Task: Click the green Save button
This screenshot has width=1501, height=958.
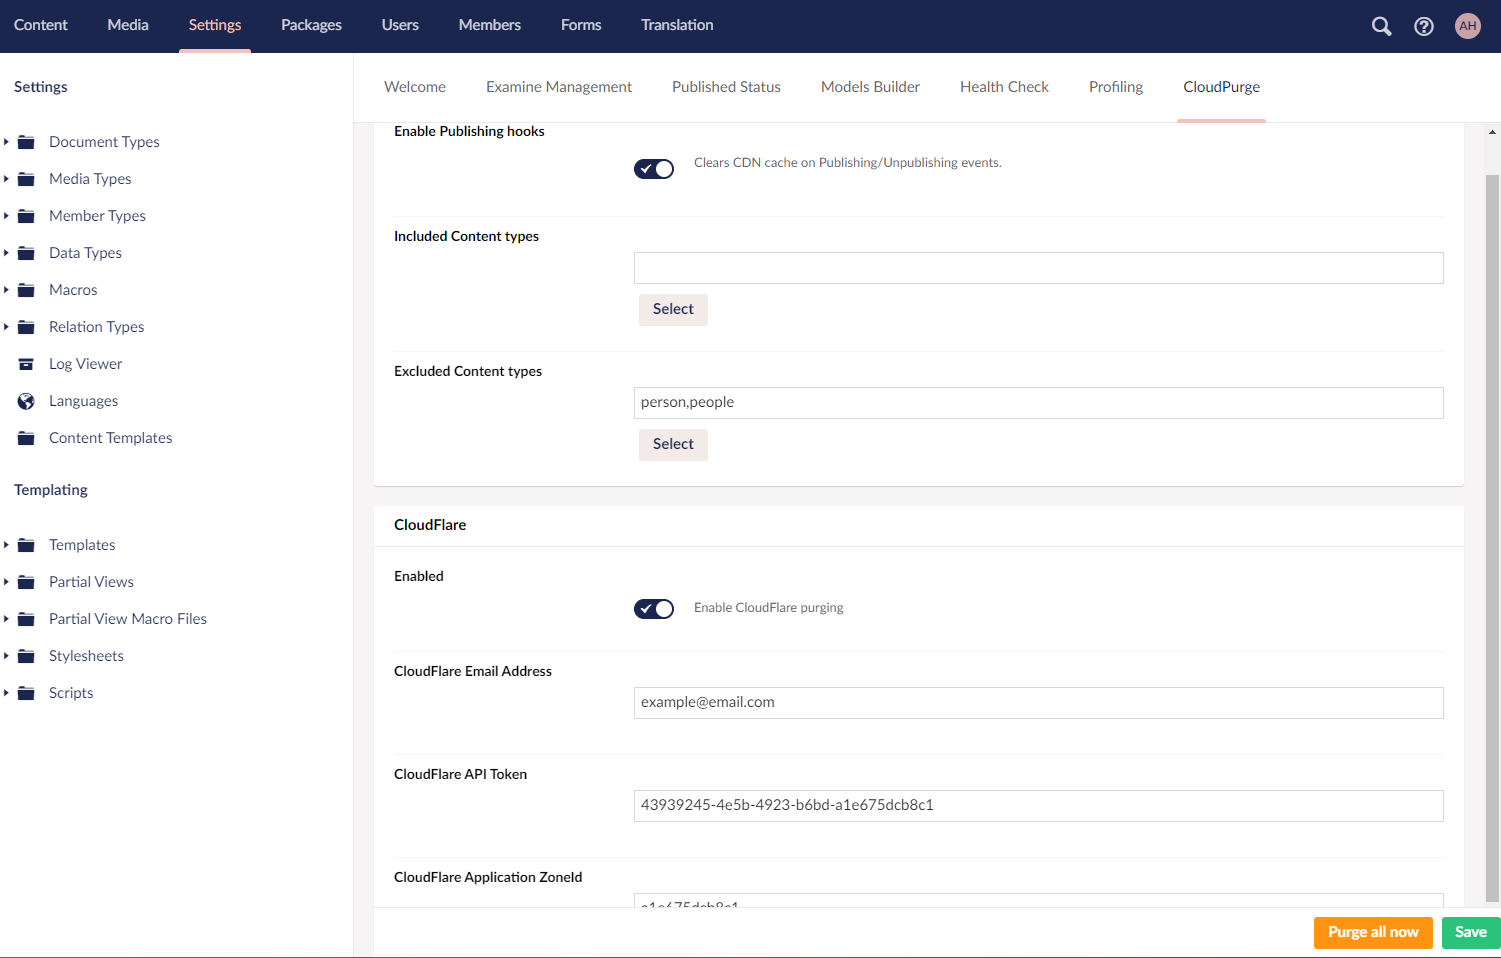Action: click(1470, 933)
